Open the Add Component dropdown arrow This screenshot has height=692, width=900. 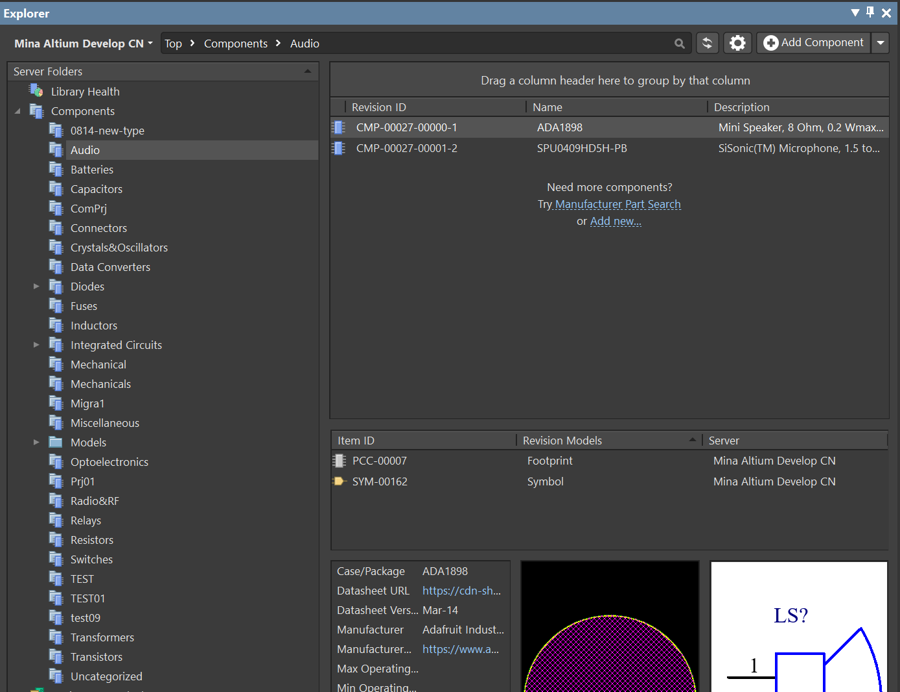pyautogui.click(x=880, y=43)
